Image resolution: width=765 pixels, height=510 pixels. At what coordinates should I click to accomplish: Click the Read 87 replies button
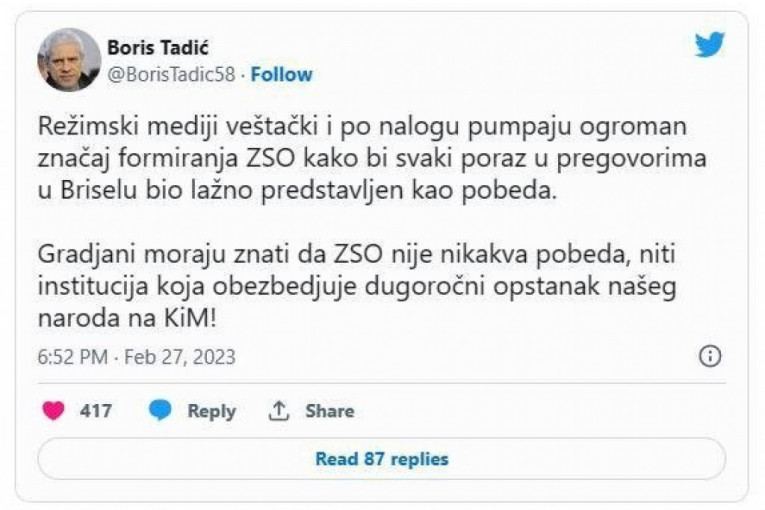pyautogui.click(x=382, y=460)
